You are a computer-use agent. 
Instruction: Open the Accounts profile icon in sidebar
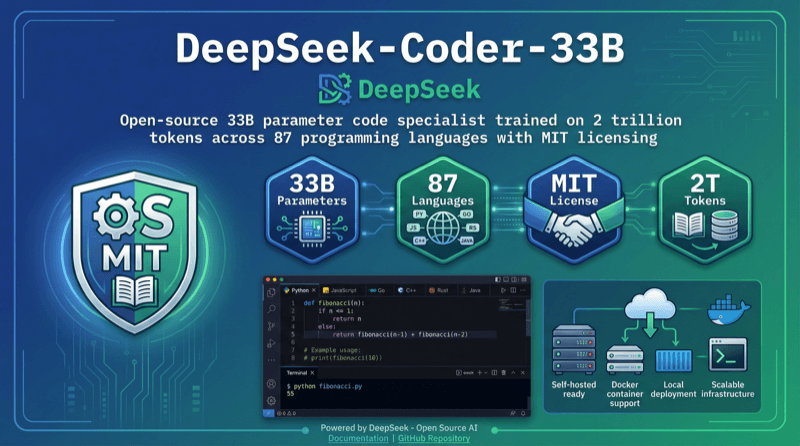[x=271, y=384]
